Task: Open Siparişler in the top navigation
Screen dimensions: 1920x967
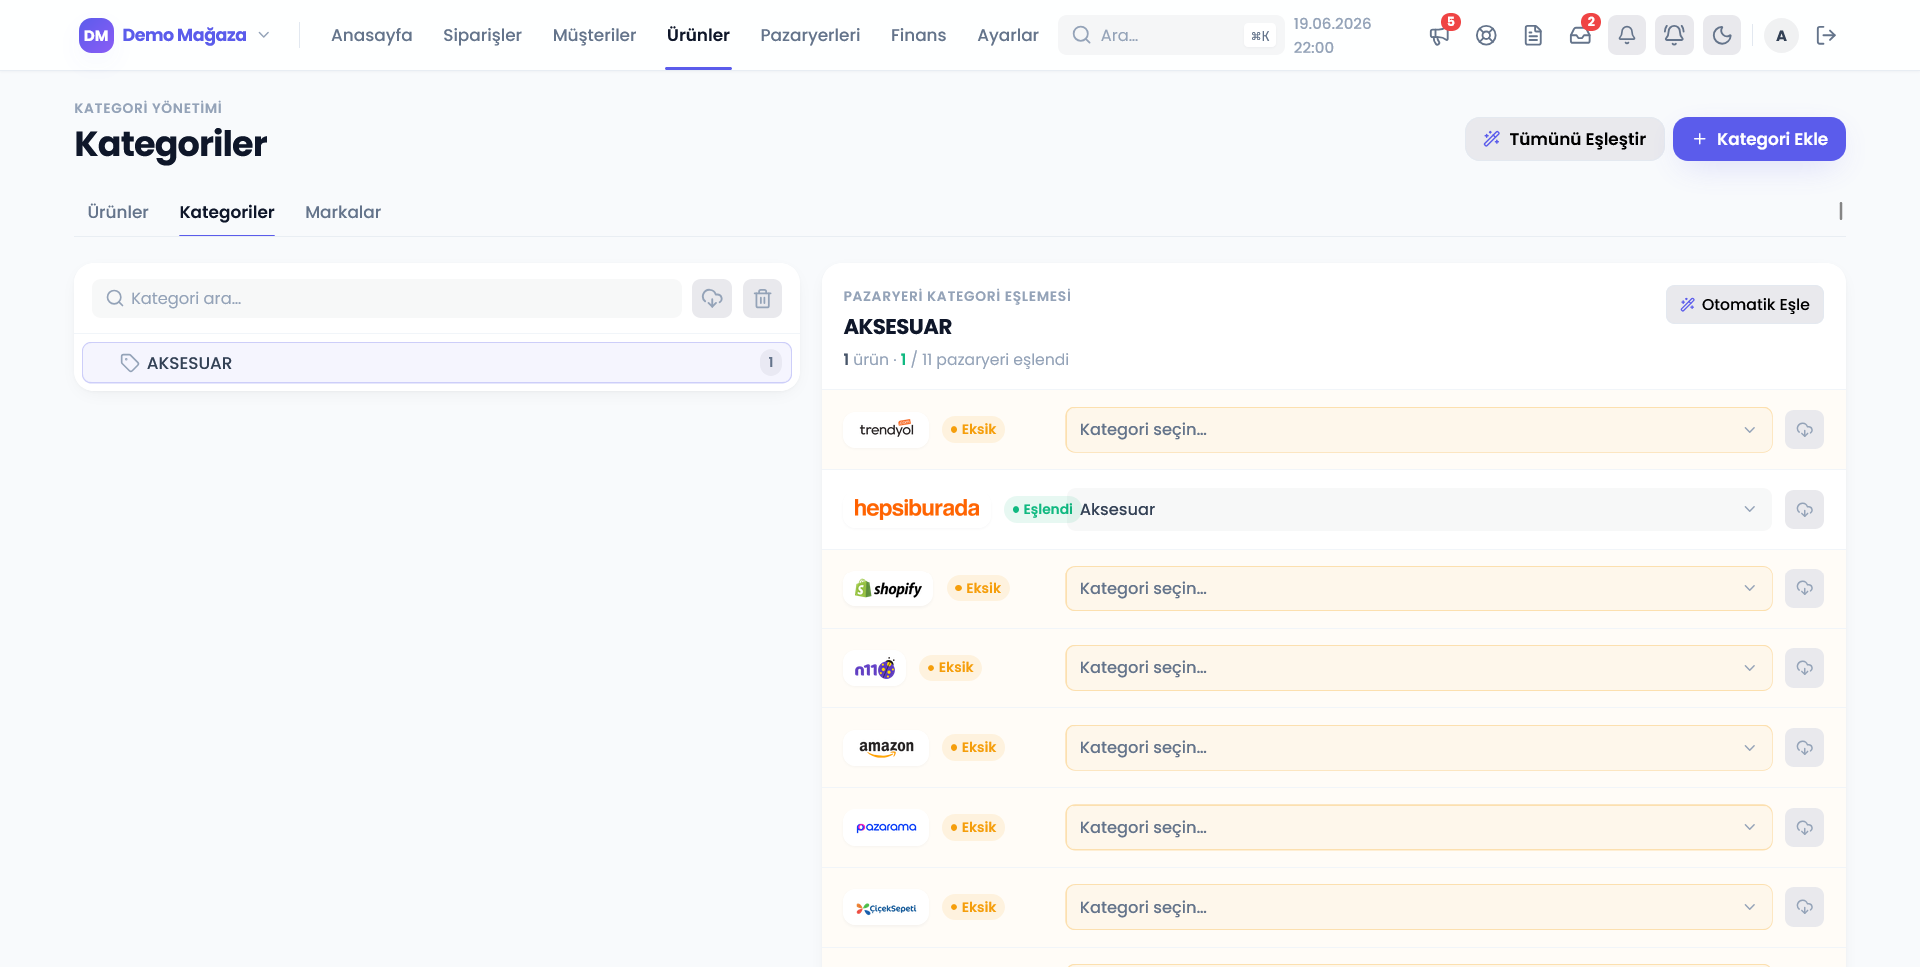Action: pyautogui.click(x=482, y=35)
